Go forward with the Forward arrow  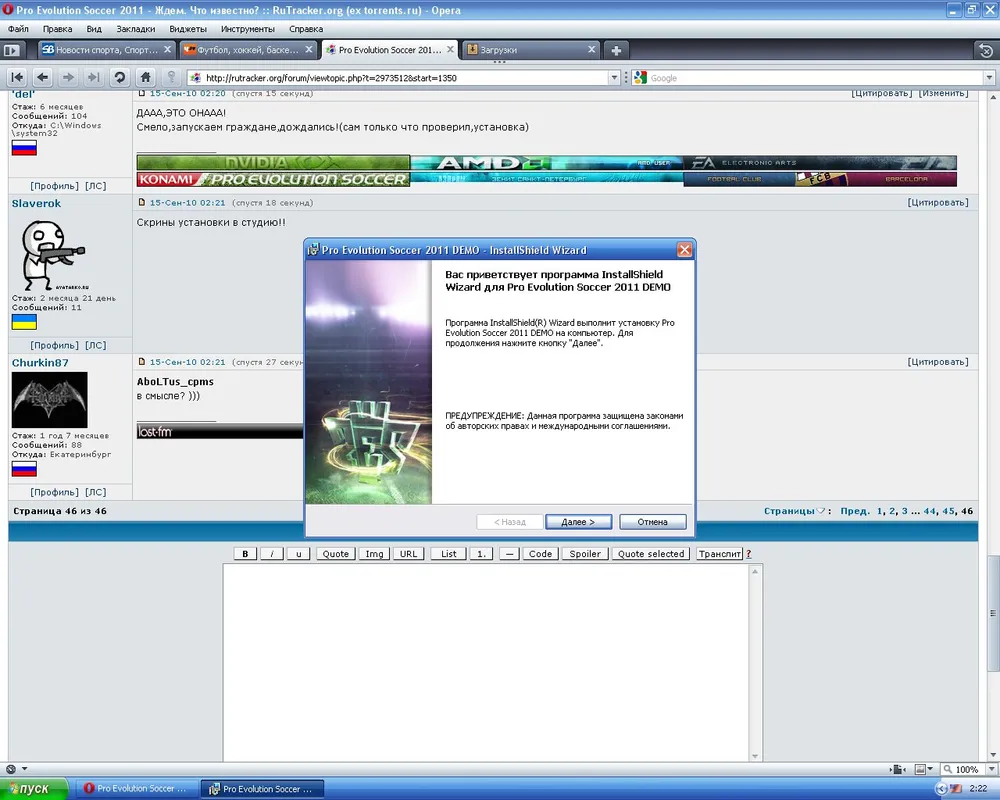[68, 78]
